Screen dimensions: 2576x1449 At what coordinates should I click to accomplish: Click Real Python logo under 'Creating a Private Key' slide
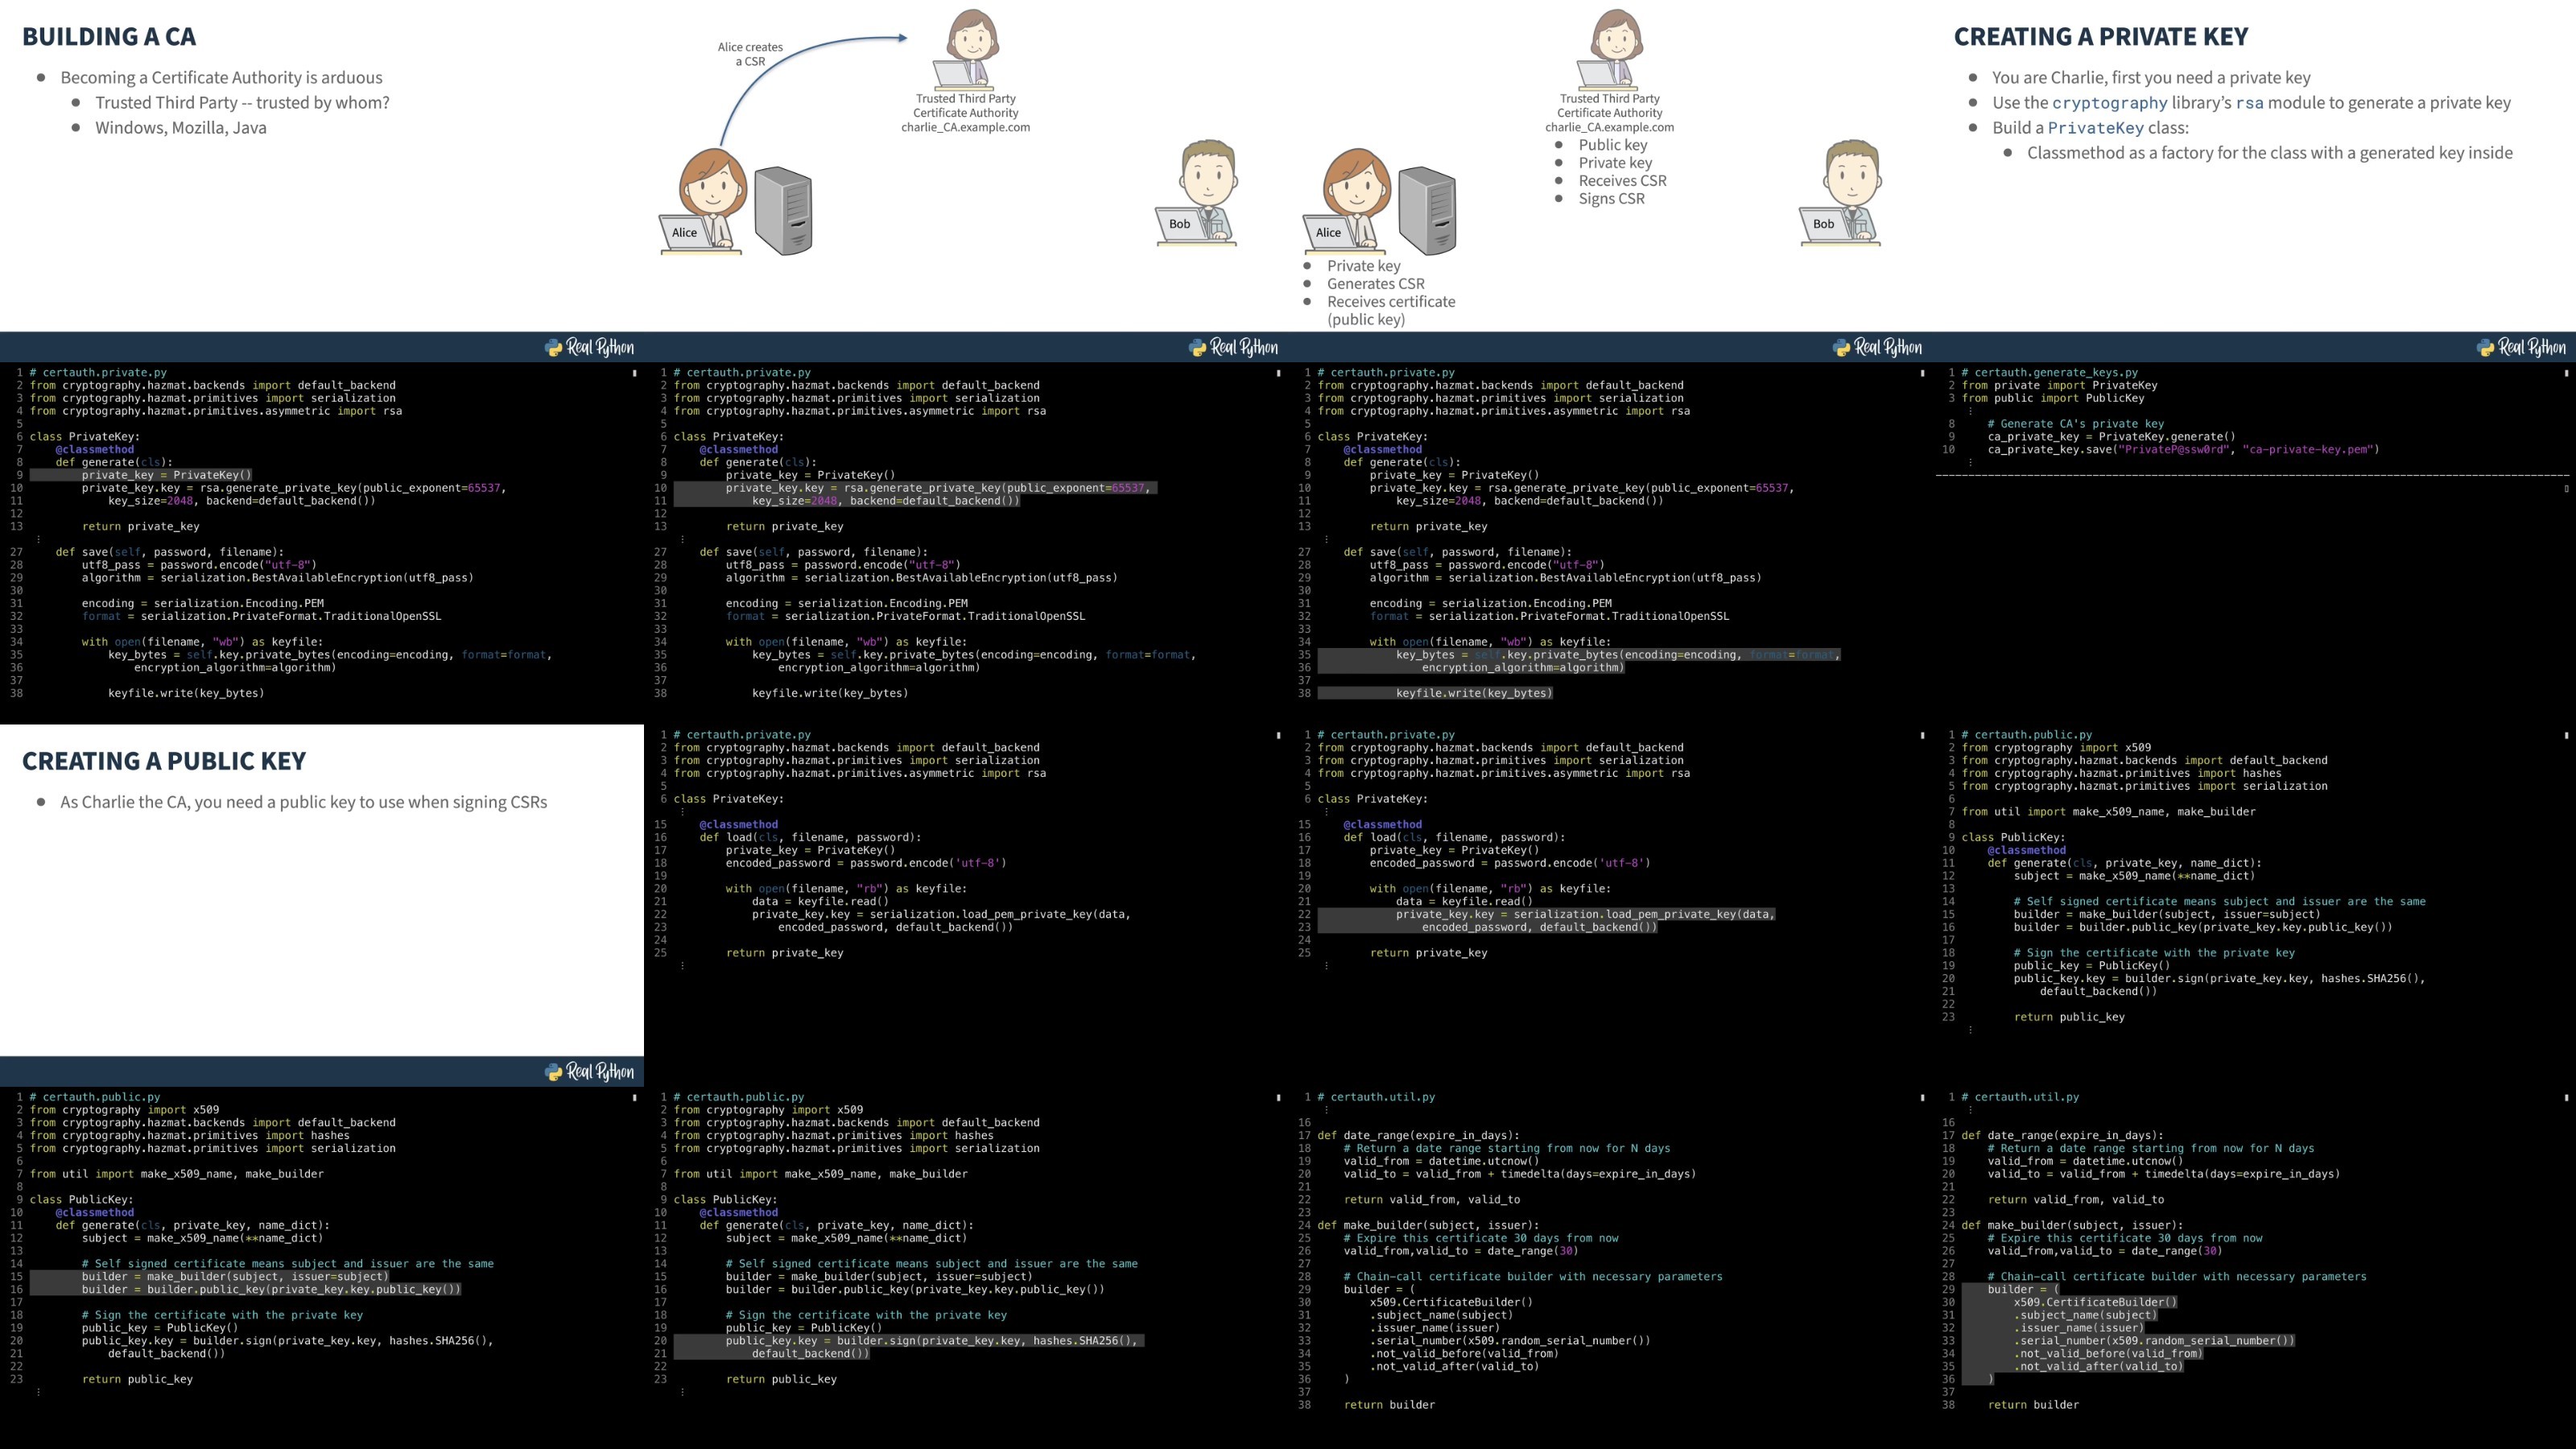point(2521,347)
